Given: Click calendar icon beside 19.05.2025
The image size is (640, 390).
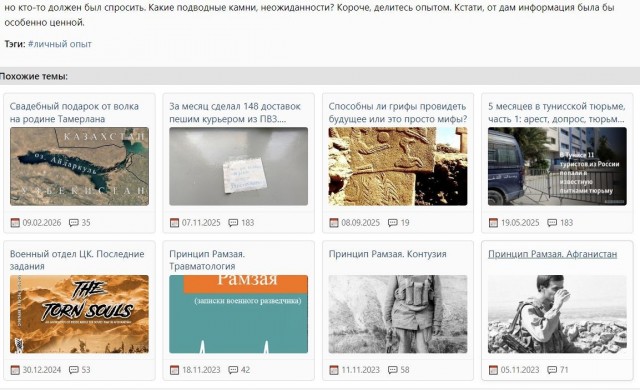Looking at the screenshot, I should 493,223.
